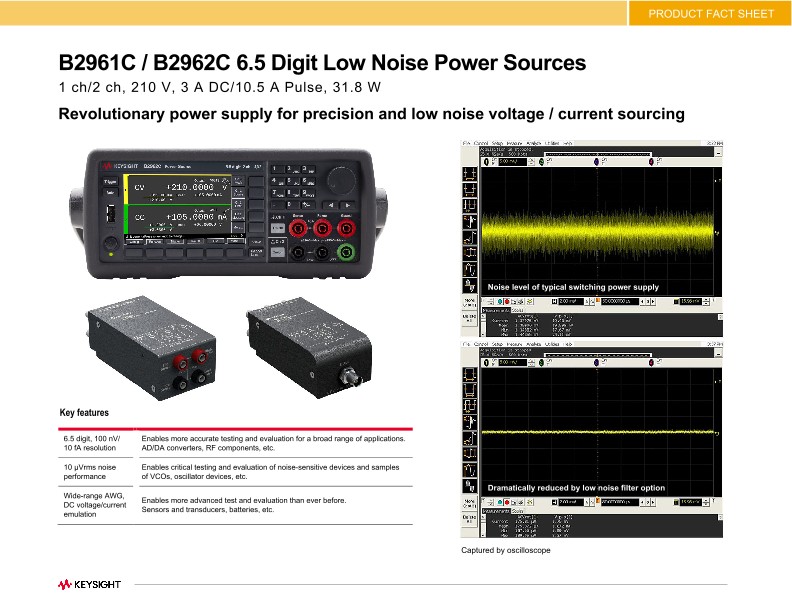Click the red terminal jacks on the B2962C front panel

[322, 229]
